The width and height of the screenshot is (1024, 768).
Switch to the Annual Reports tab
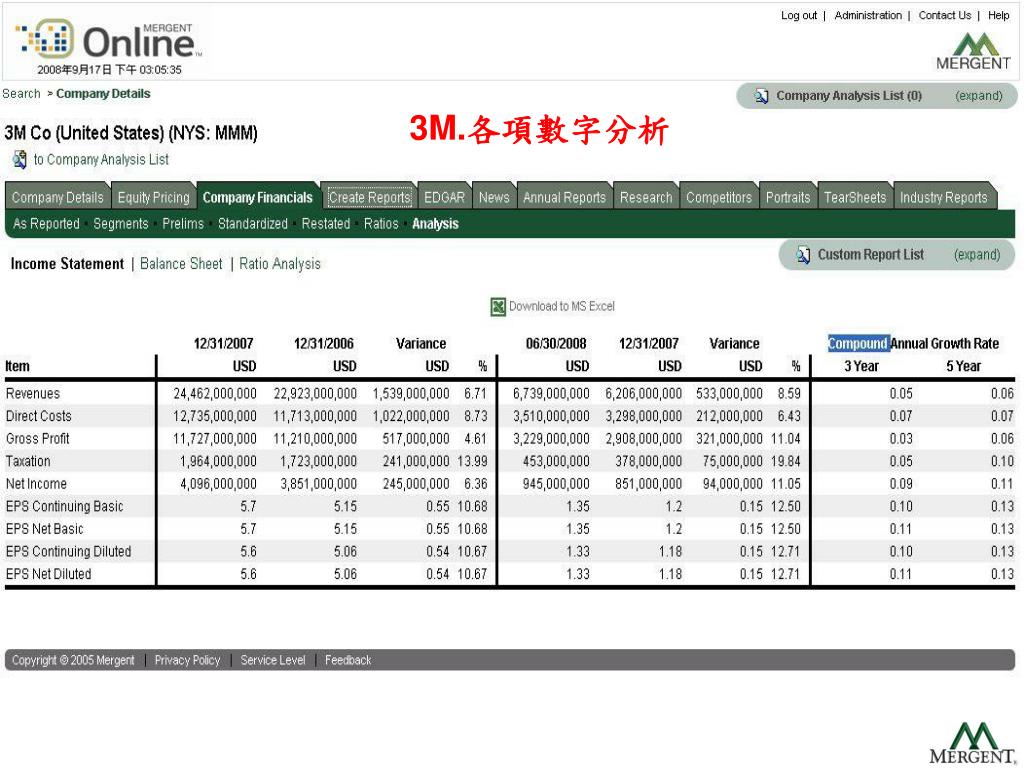click(564, 197)
